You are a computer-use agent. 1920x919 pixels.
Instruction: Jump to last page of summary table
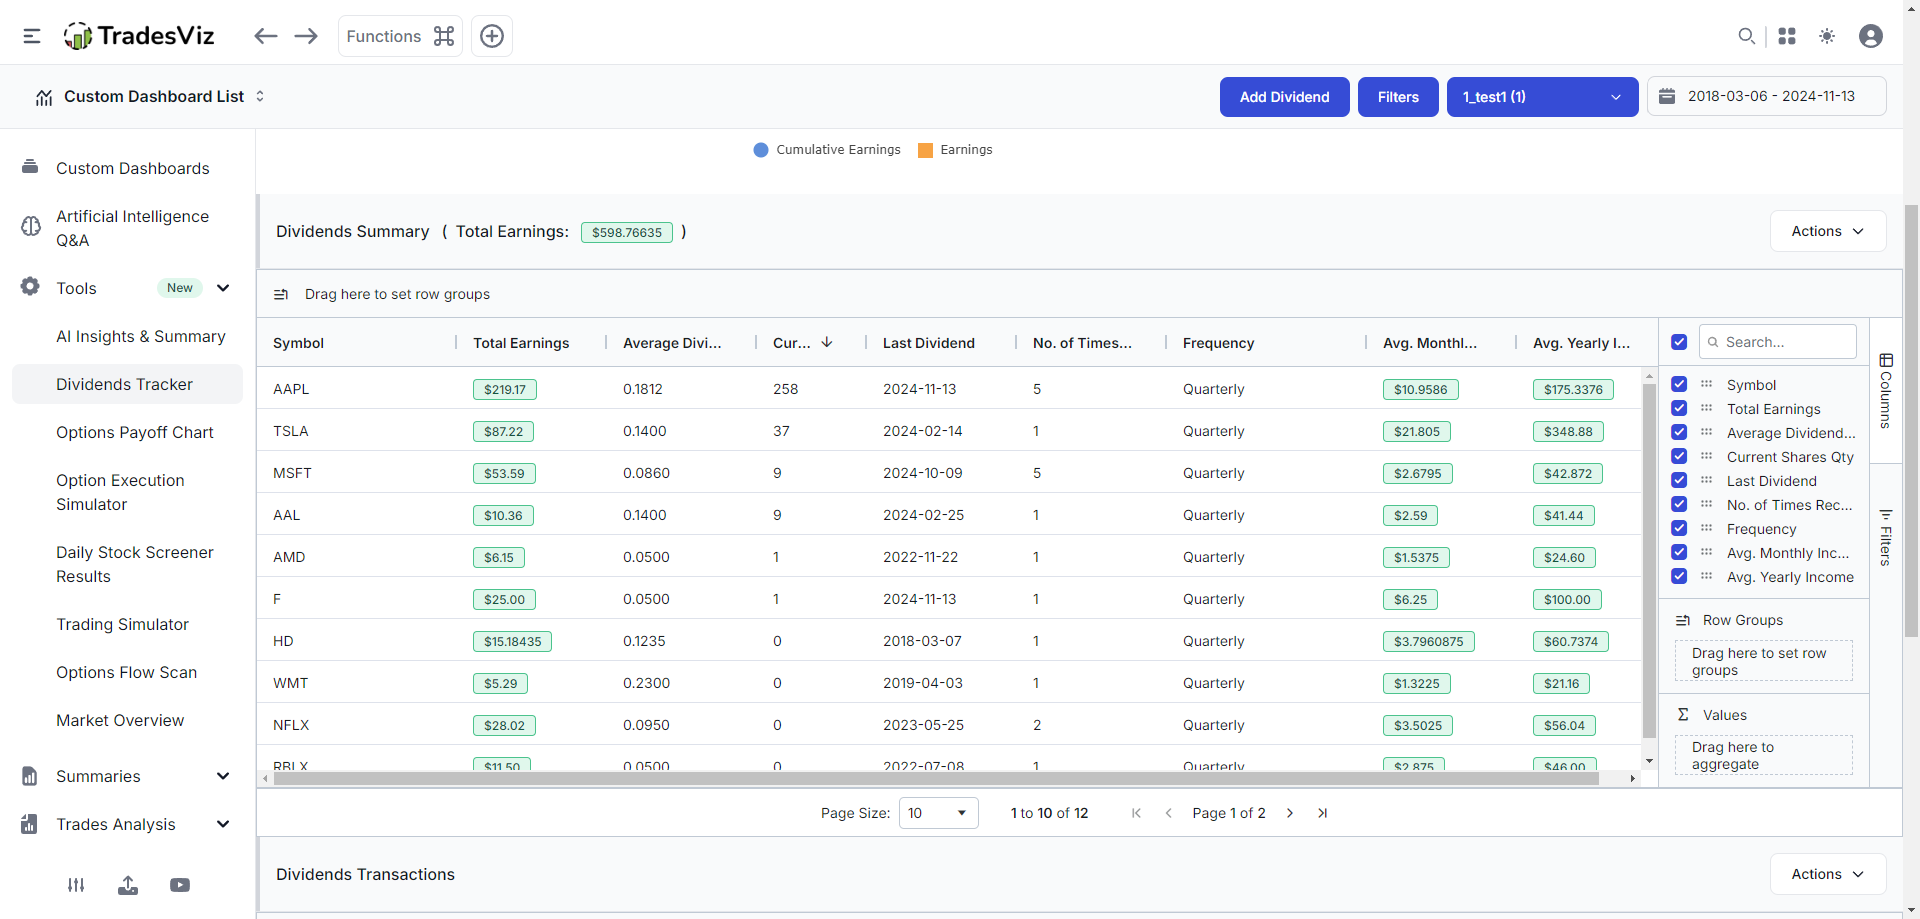point(1322,813)
